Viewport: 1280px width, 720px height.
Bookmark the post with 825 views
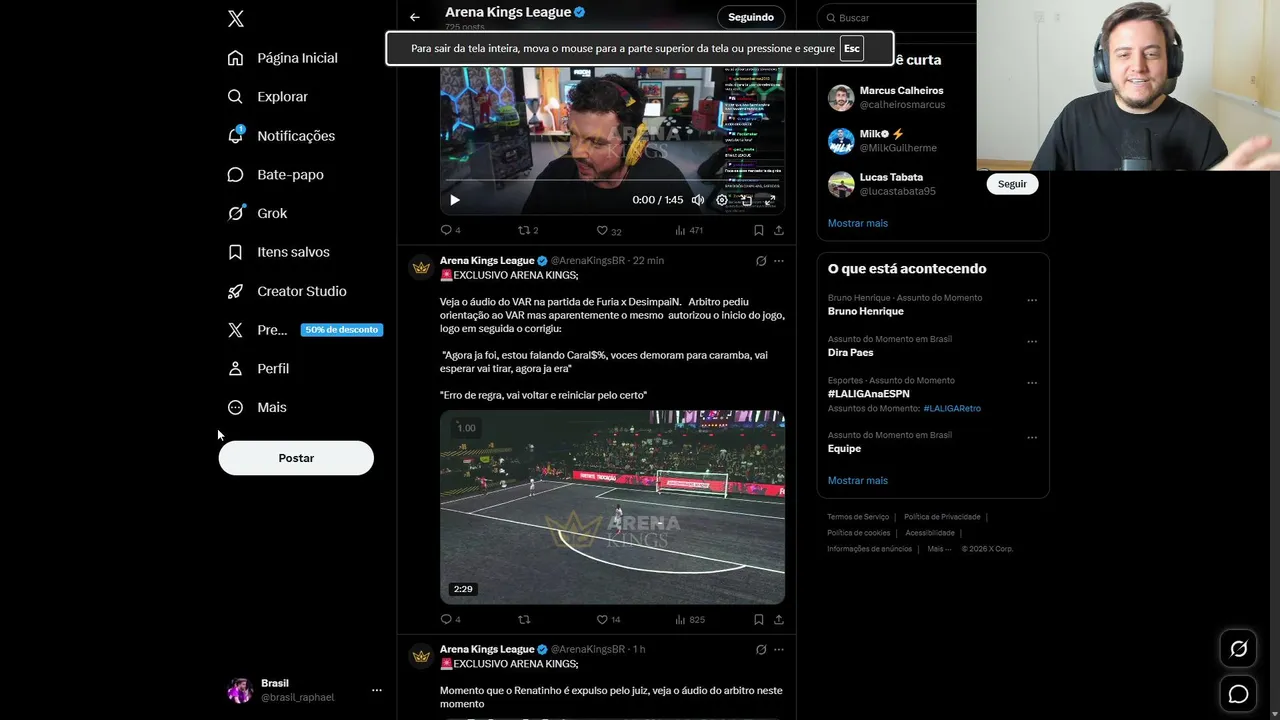(x=759, y=619)
